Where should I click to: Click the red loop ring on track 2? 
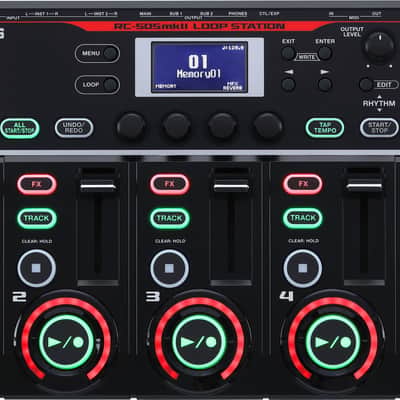66,302
